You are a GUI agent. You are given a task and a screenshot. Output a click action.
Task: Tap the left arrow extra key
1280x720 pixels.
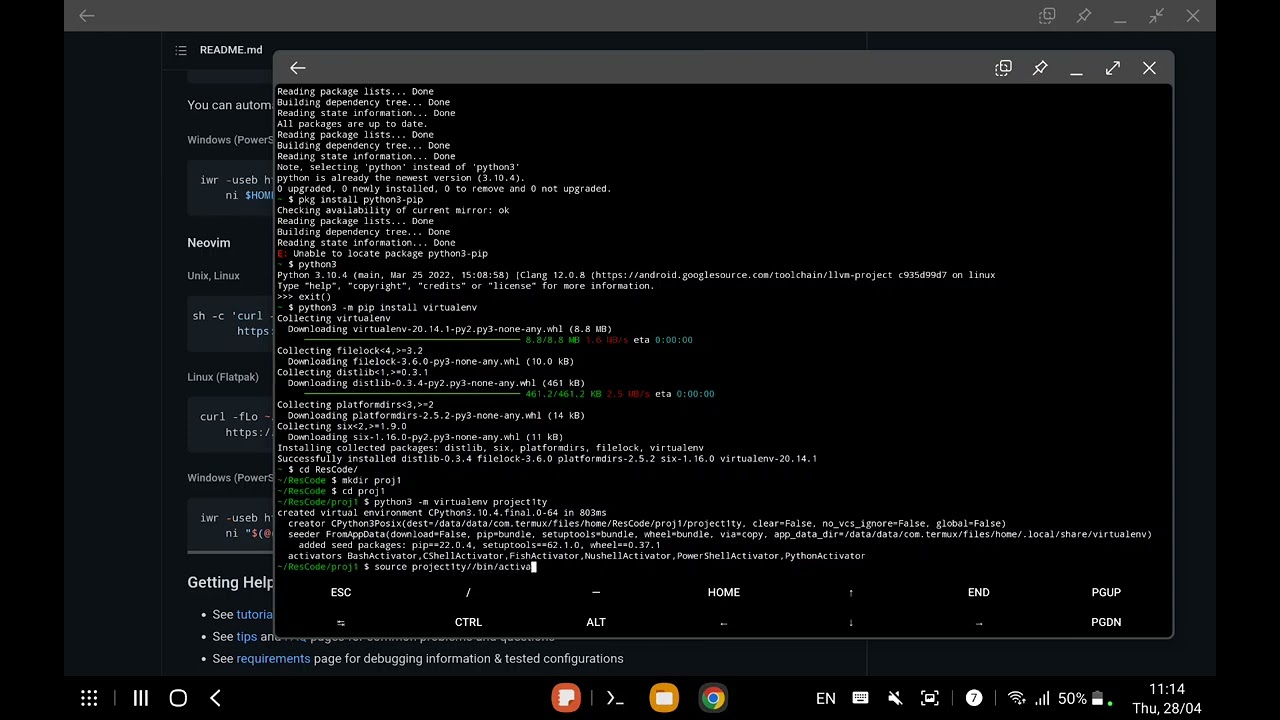coord(724,622)
